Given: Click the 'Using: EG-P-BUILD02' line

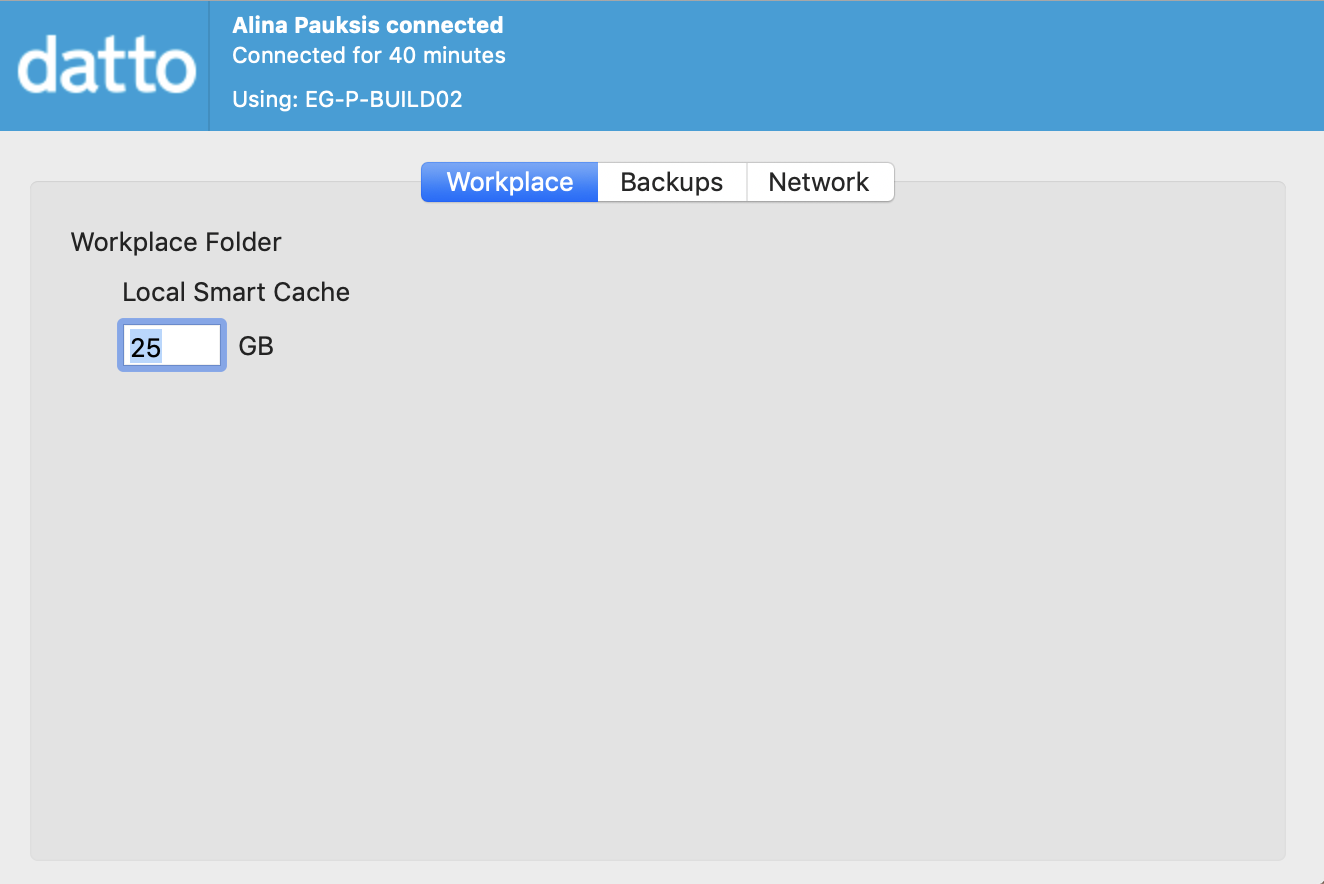Looking at the screenshot, I should (x=347, y=99).
